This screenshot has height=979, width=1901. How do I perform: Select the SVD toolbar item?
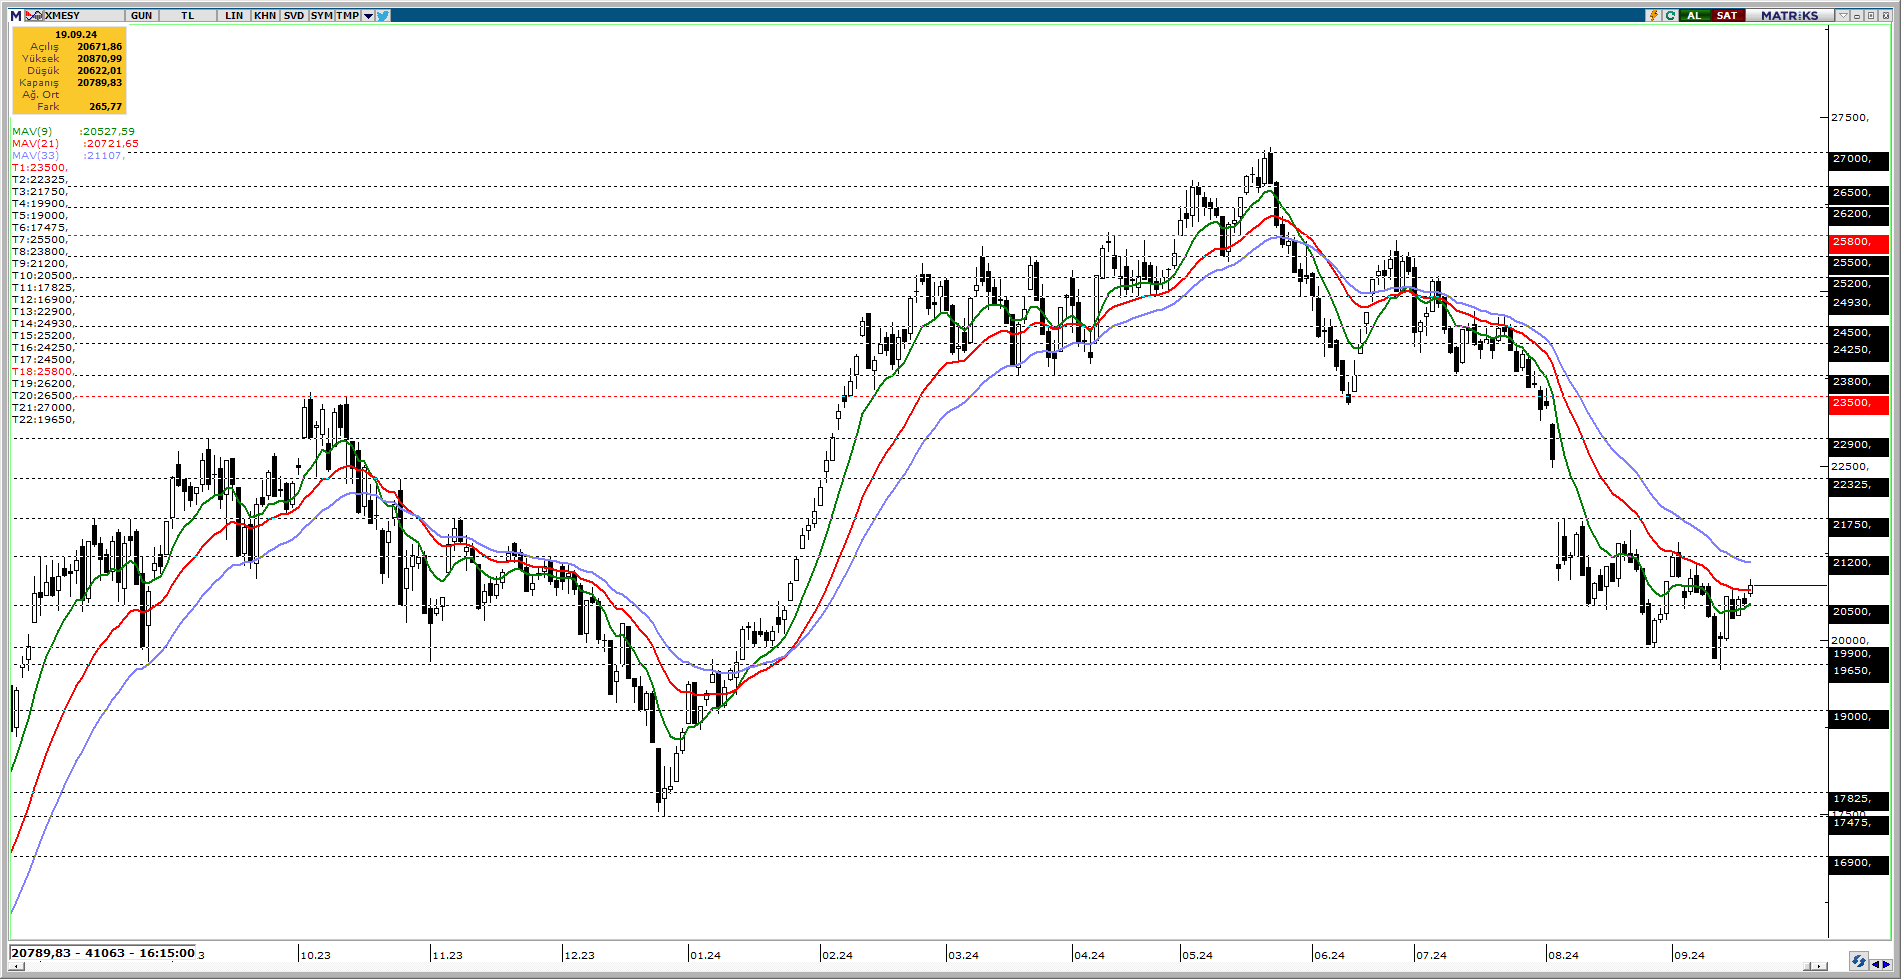coord(293,15)
